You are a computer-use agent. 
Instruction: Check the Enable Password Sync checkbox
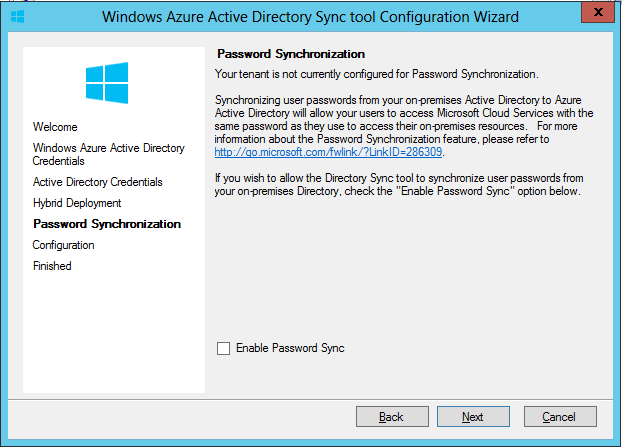point(224,348)
